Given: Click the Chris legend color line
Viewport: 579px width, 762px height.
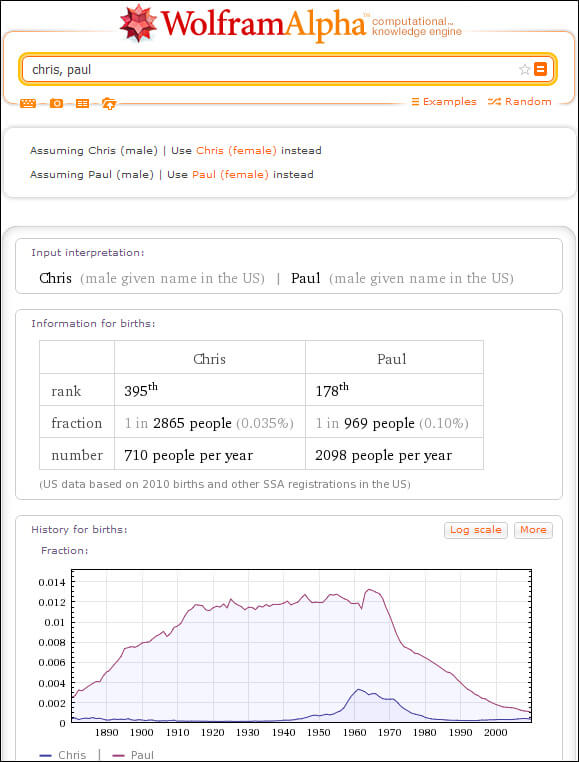Looking at the screenshot, I should click(45, 755).
